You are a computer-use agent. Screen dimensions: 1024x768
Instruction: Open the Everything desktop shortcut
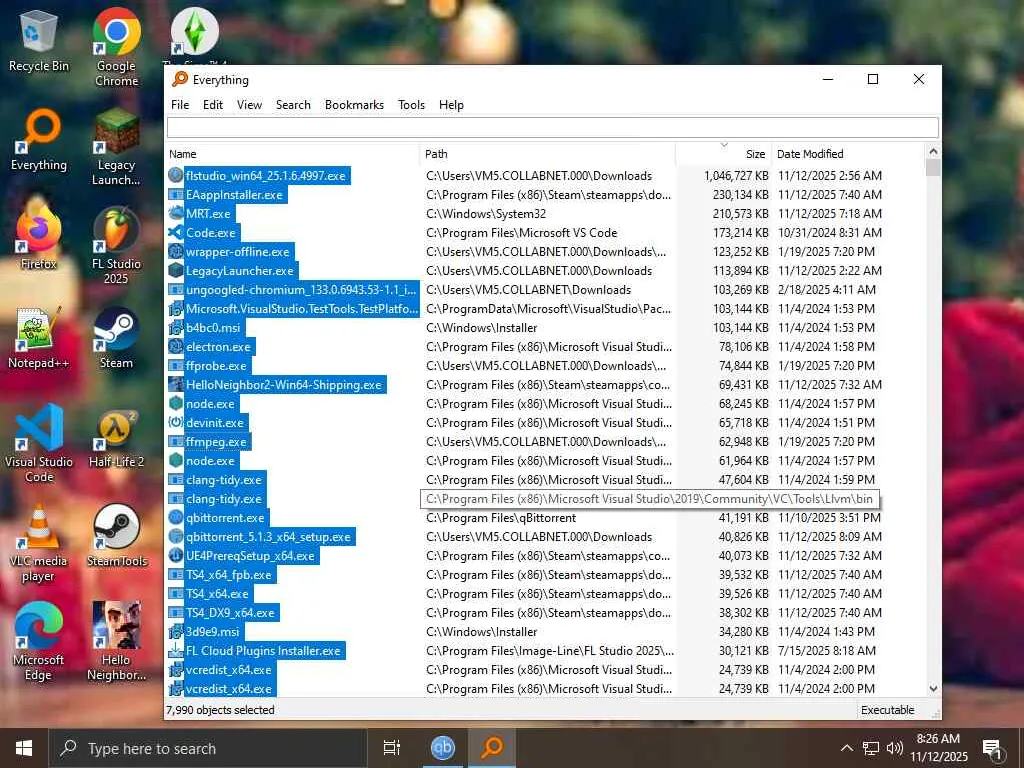point(39,140)
